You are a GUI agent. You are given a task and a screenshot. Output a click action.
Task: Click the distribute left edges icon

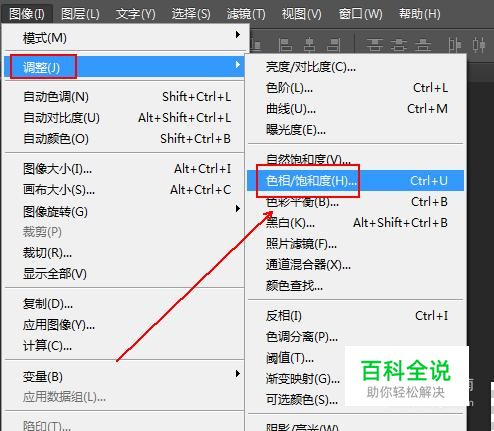455,45
